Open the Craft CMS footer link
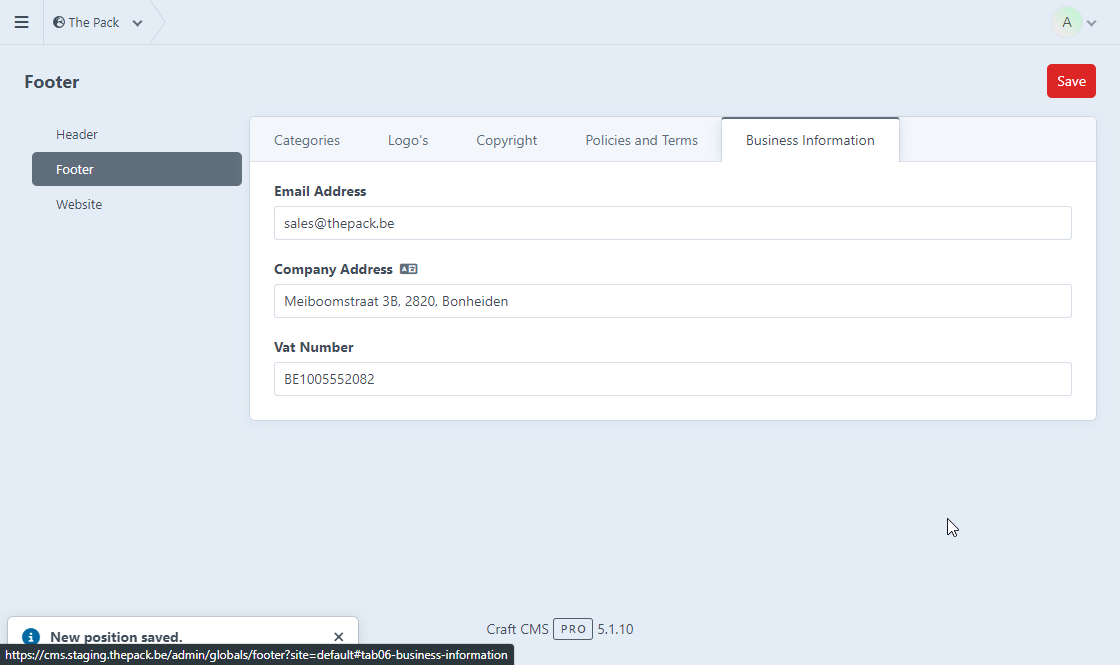The image size is (1120, 665). pyautogui.click(x=517, y=629)
